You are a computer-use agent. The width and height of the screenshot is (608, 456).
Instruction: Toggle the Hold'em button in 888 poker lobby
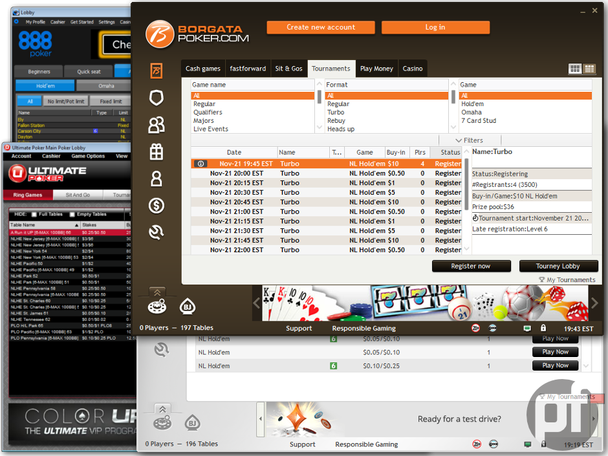[x=45, y=86]
